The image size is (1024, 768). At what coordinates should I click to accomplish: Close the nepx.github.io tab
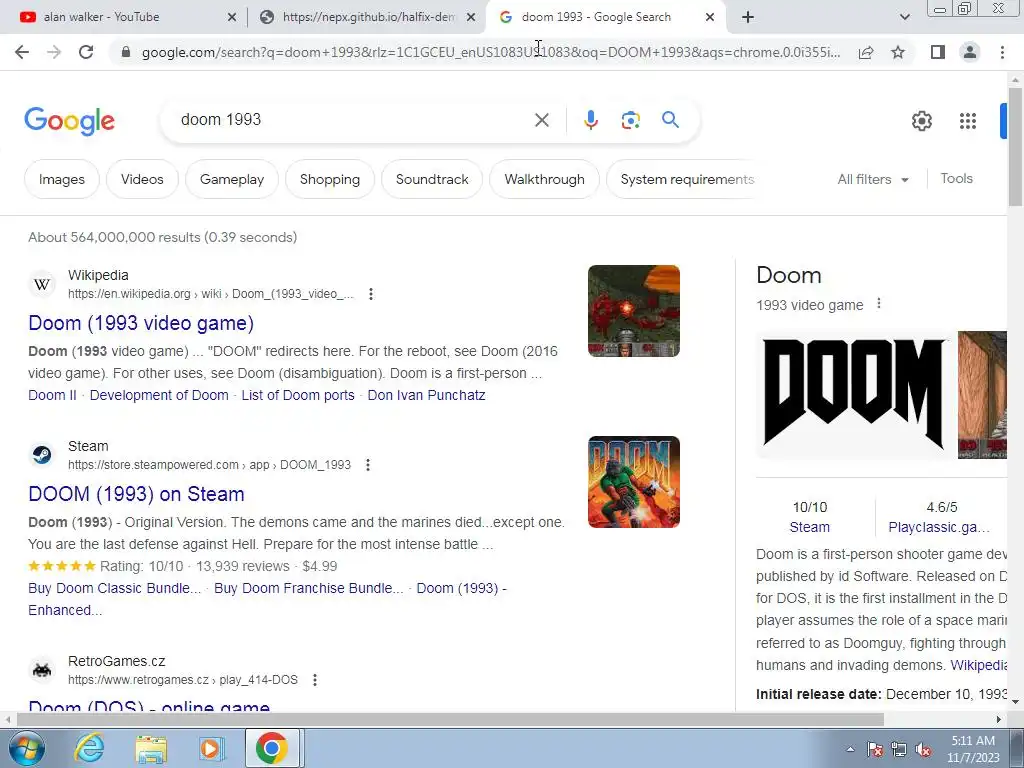pos(471,18)
